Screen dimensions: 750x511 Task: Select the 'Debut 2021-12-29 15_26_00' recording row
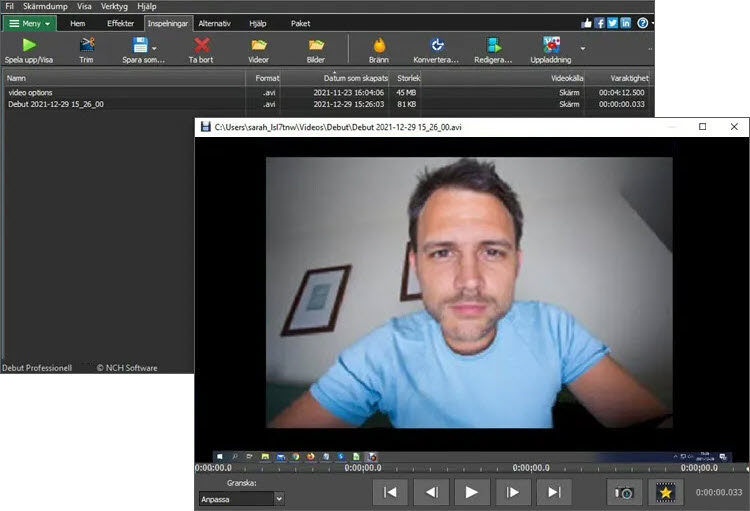[x=327, y=104]
